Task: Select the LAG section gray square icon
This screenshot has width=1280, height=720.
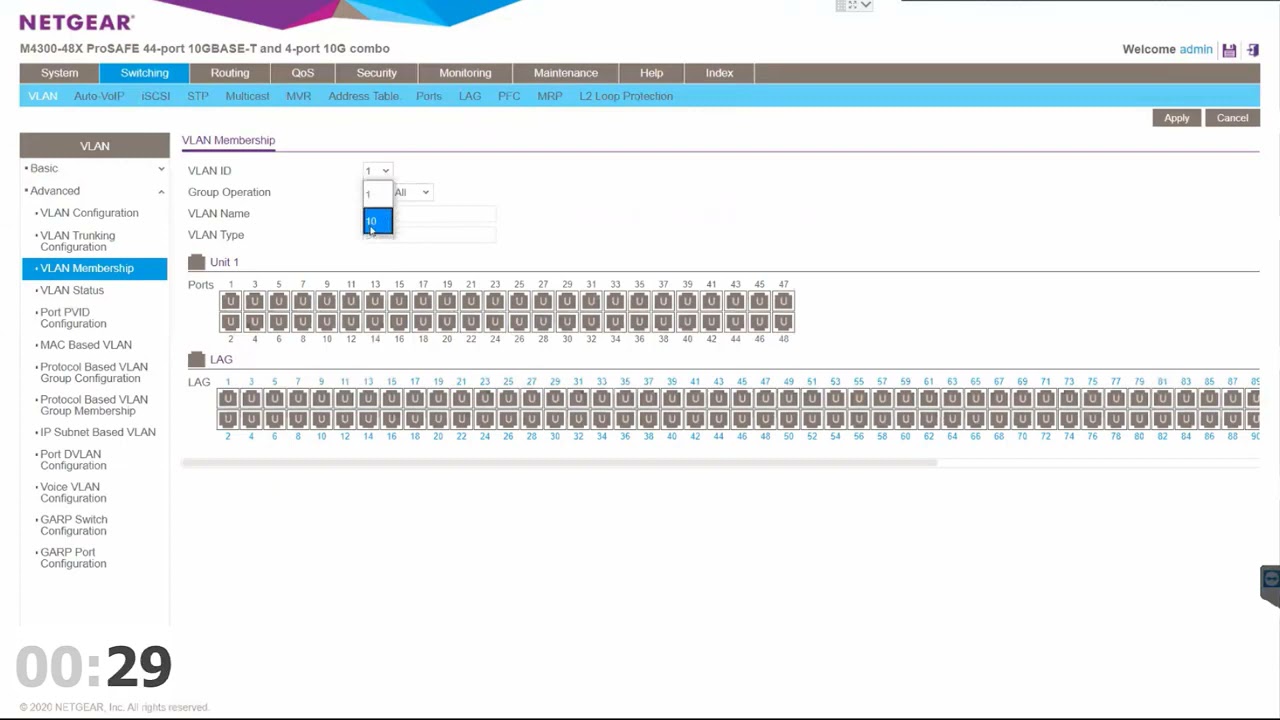Action: click(196, 359)
